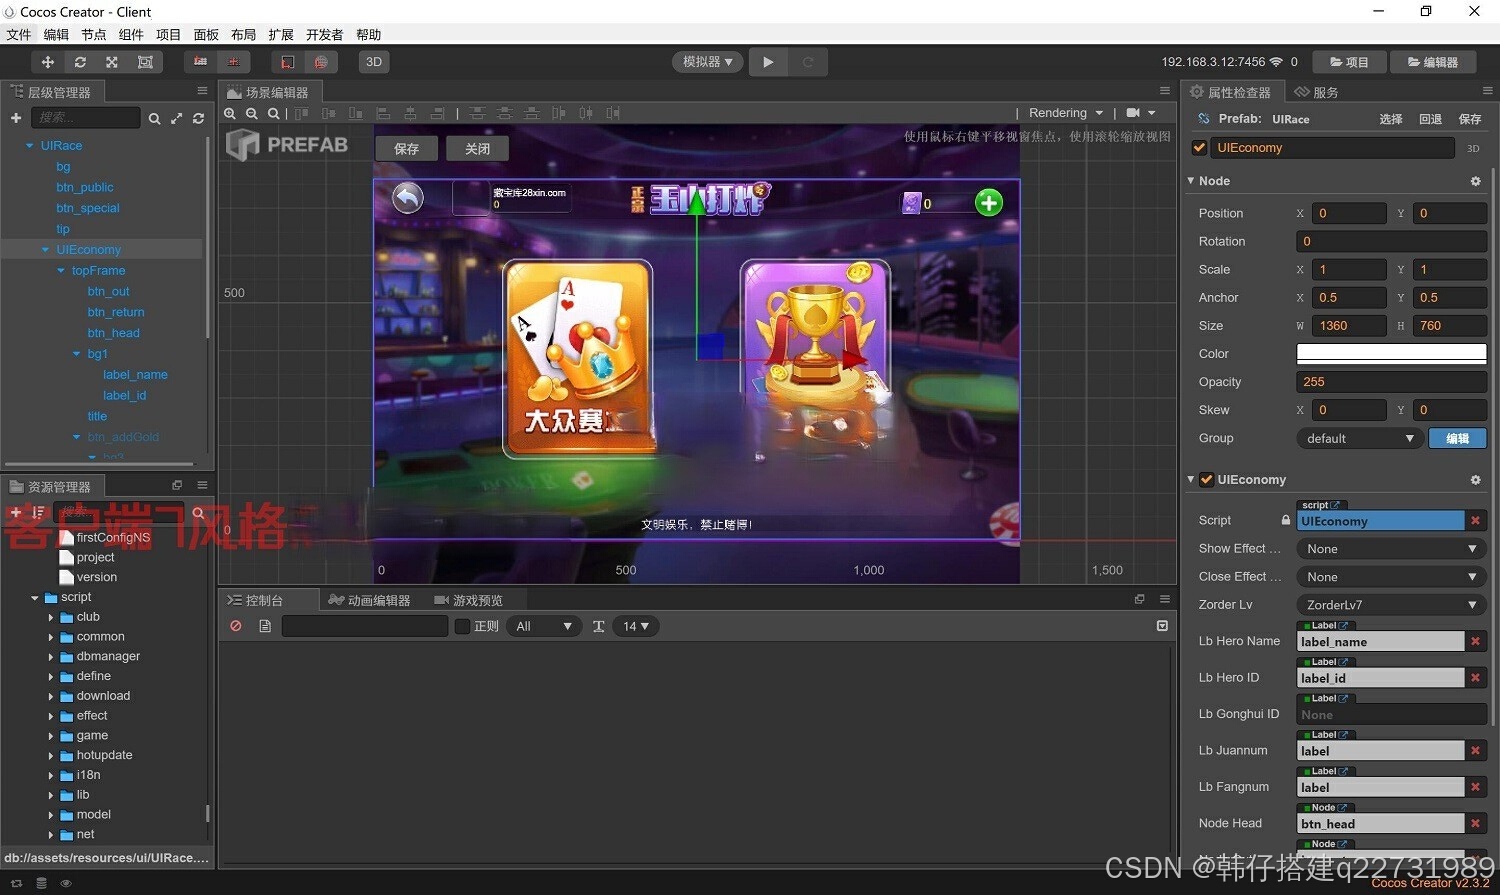Image resolution: width=1500 pixels, height=895 pixels.
Task: Open the assets panel hamburger menu
Action: click(202, 485)
